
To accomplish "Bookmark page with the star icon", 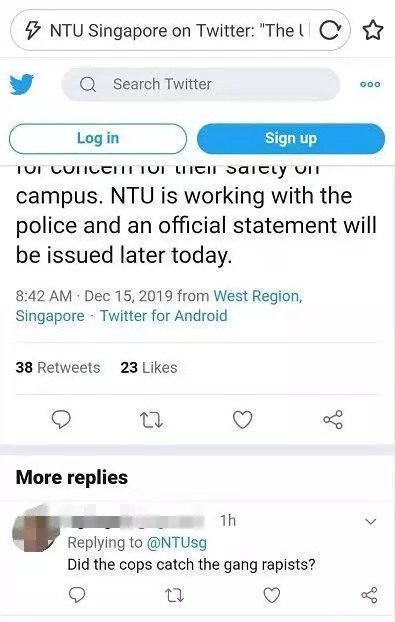I will point(373,31).
